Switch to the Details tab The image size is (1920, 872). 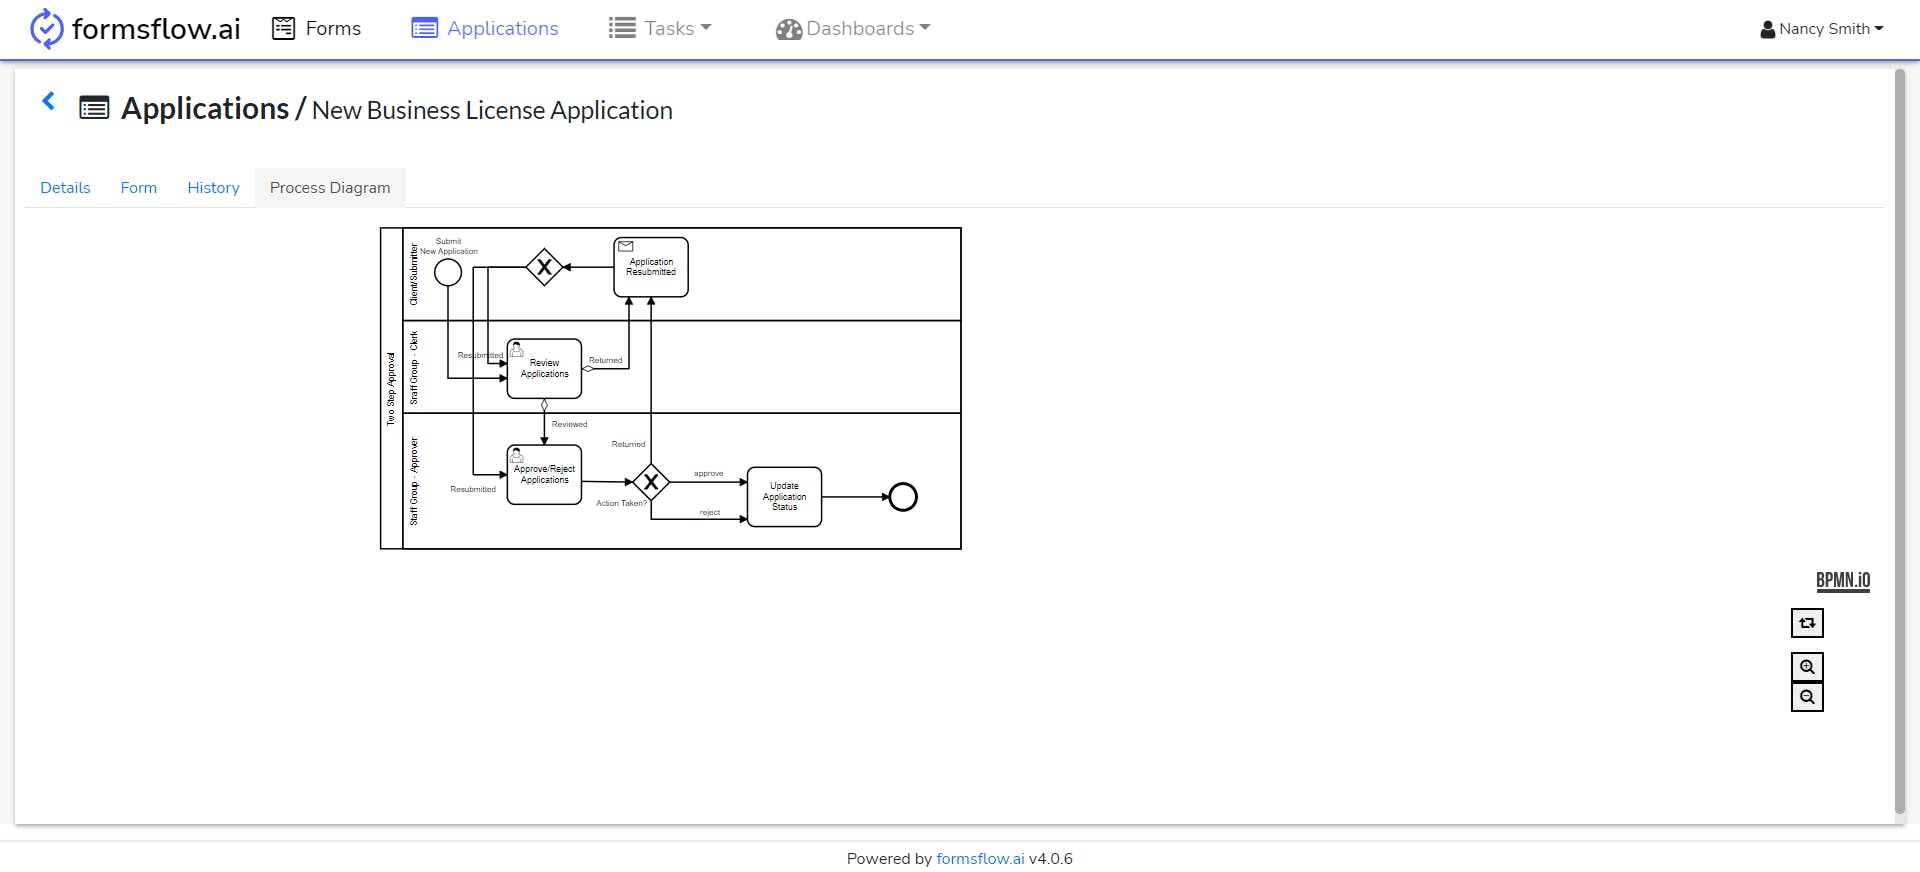click(65, 188)
